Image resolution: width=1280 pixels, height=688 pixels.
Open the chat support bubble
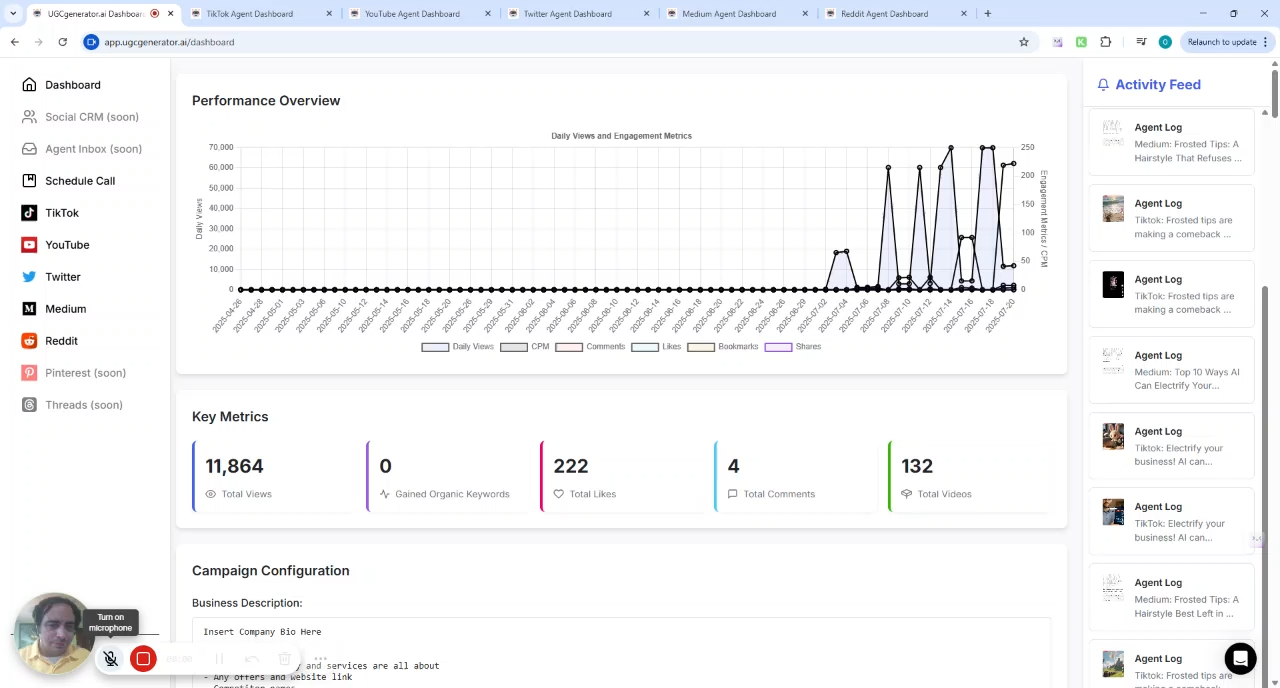[1240, 658]
